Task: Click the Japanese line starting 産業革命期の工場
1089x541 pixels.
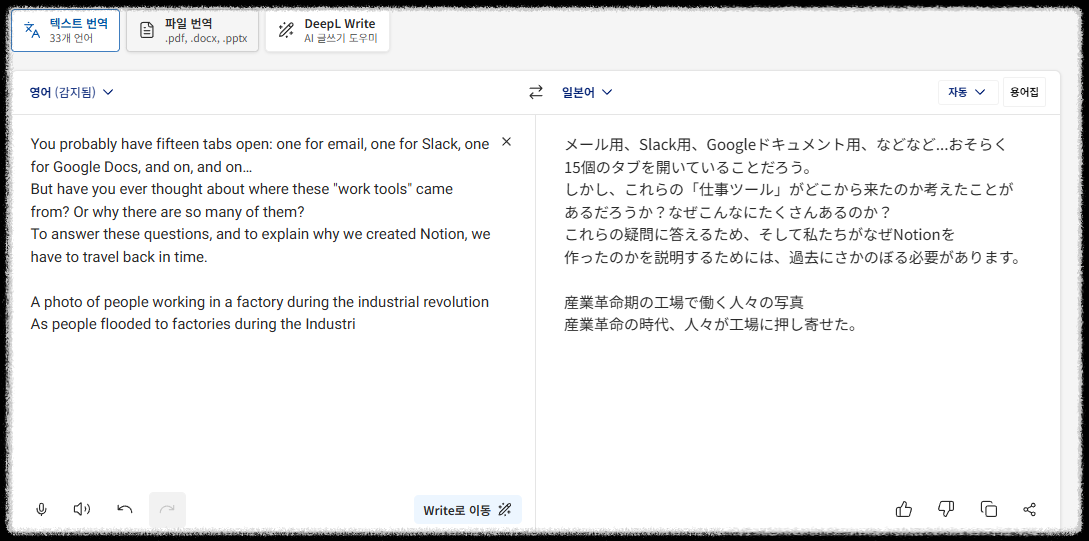Action: pos(684,303)
